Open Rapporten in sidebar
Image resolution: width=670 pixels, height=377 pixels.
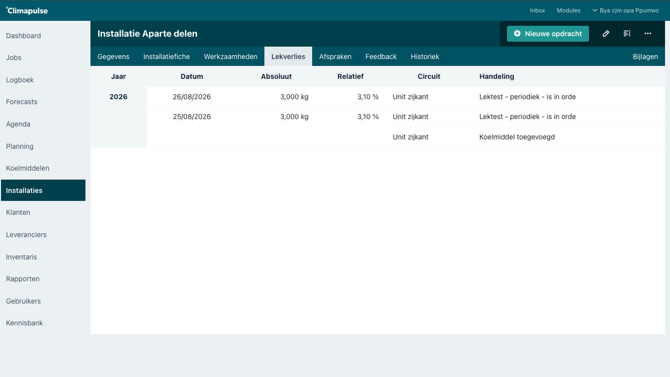(x=43, y=279)
